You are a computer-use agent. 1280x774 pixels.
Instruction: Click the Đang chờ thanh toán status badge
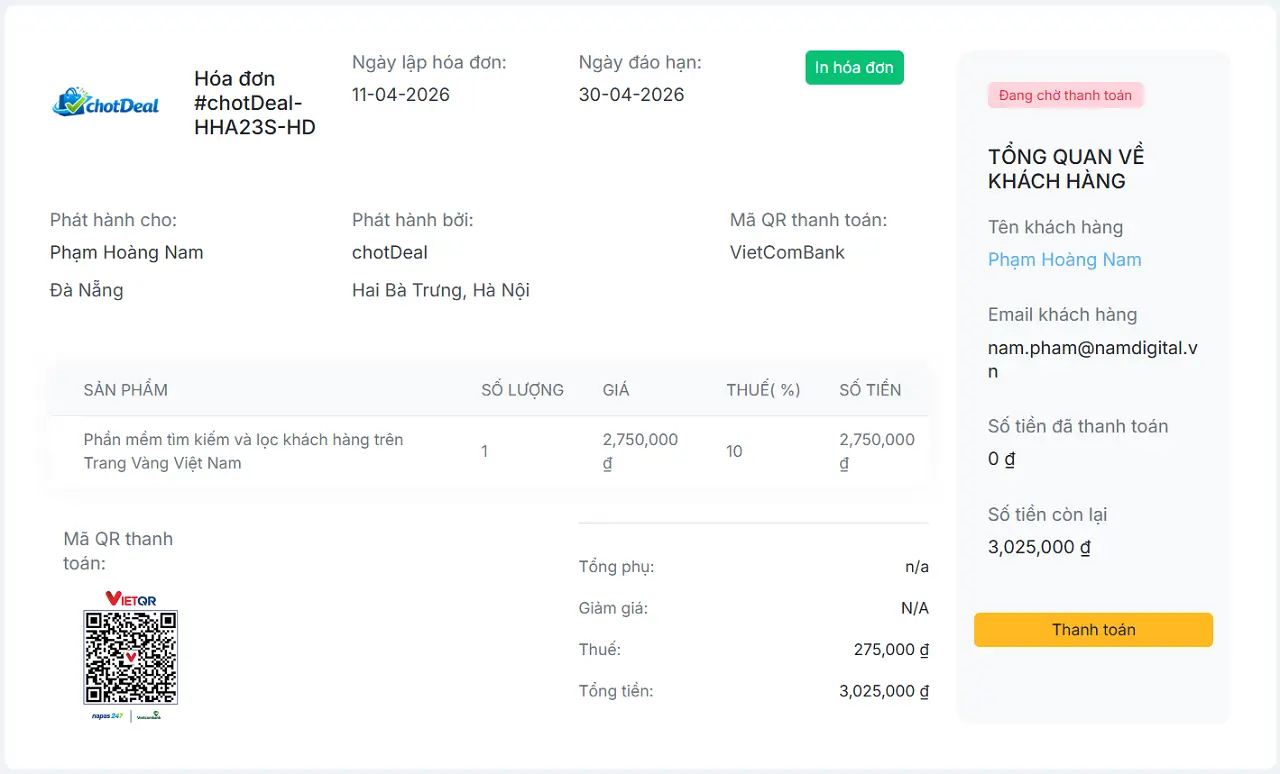(1065, 96)
